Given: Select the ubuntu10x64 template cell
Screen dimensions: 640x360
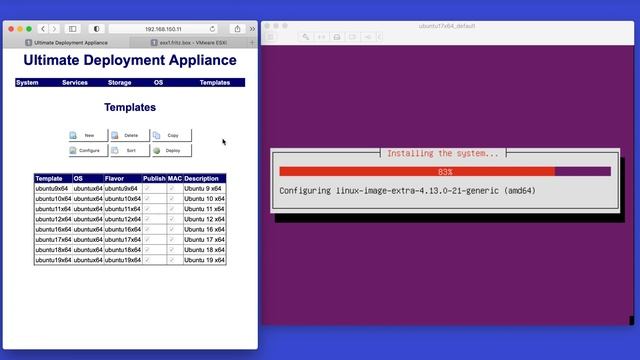Looking at the screenshot, I should click(53, 198).
